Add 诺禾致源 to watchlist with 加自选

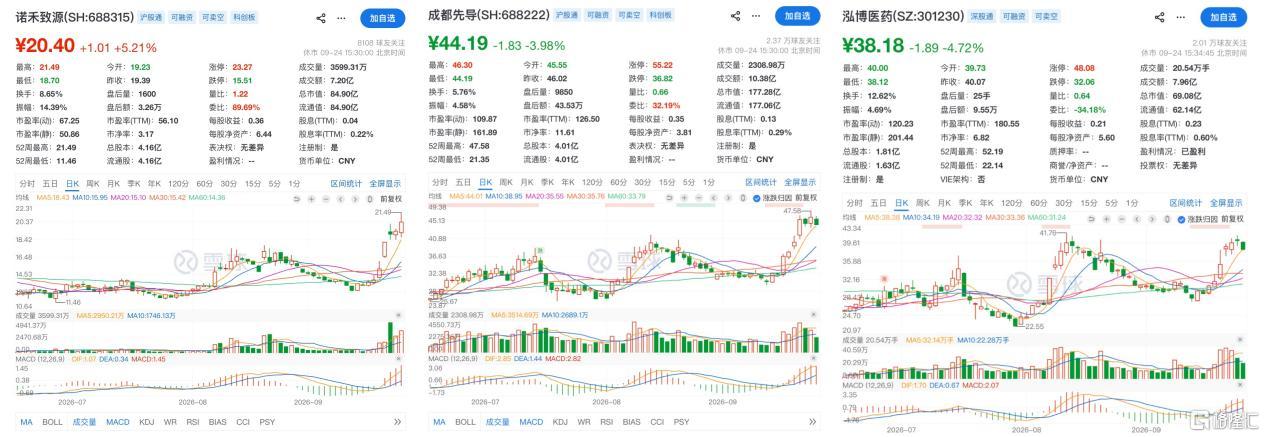coord(383,17)
